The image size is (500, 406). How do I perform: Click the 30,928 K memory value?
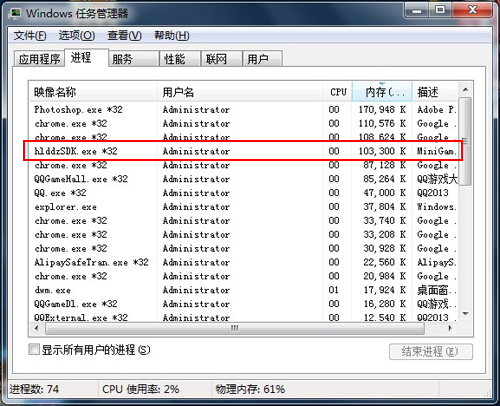(384, 249)
